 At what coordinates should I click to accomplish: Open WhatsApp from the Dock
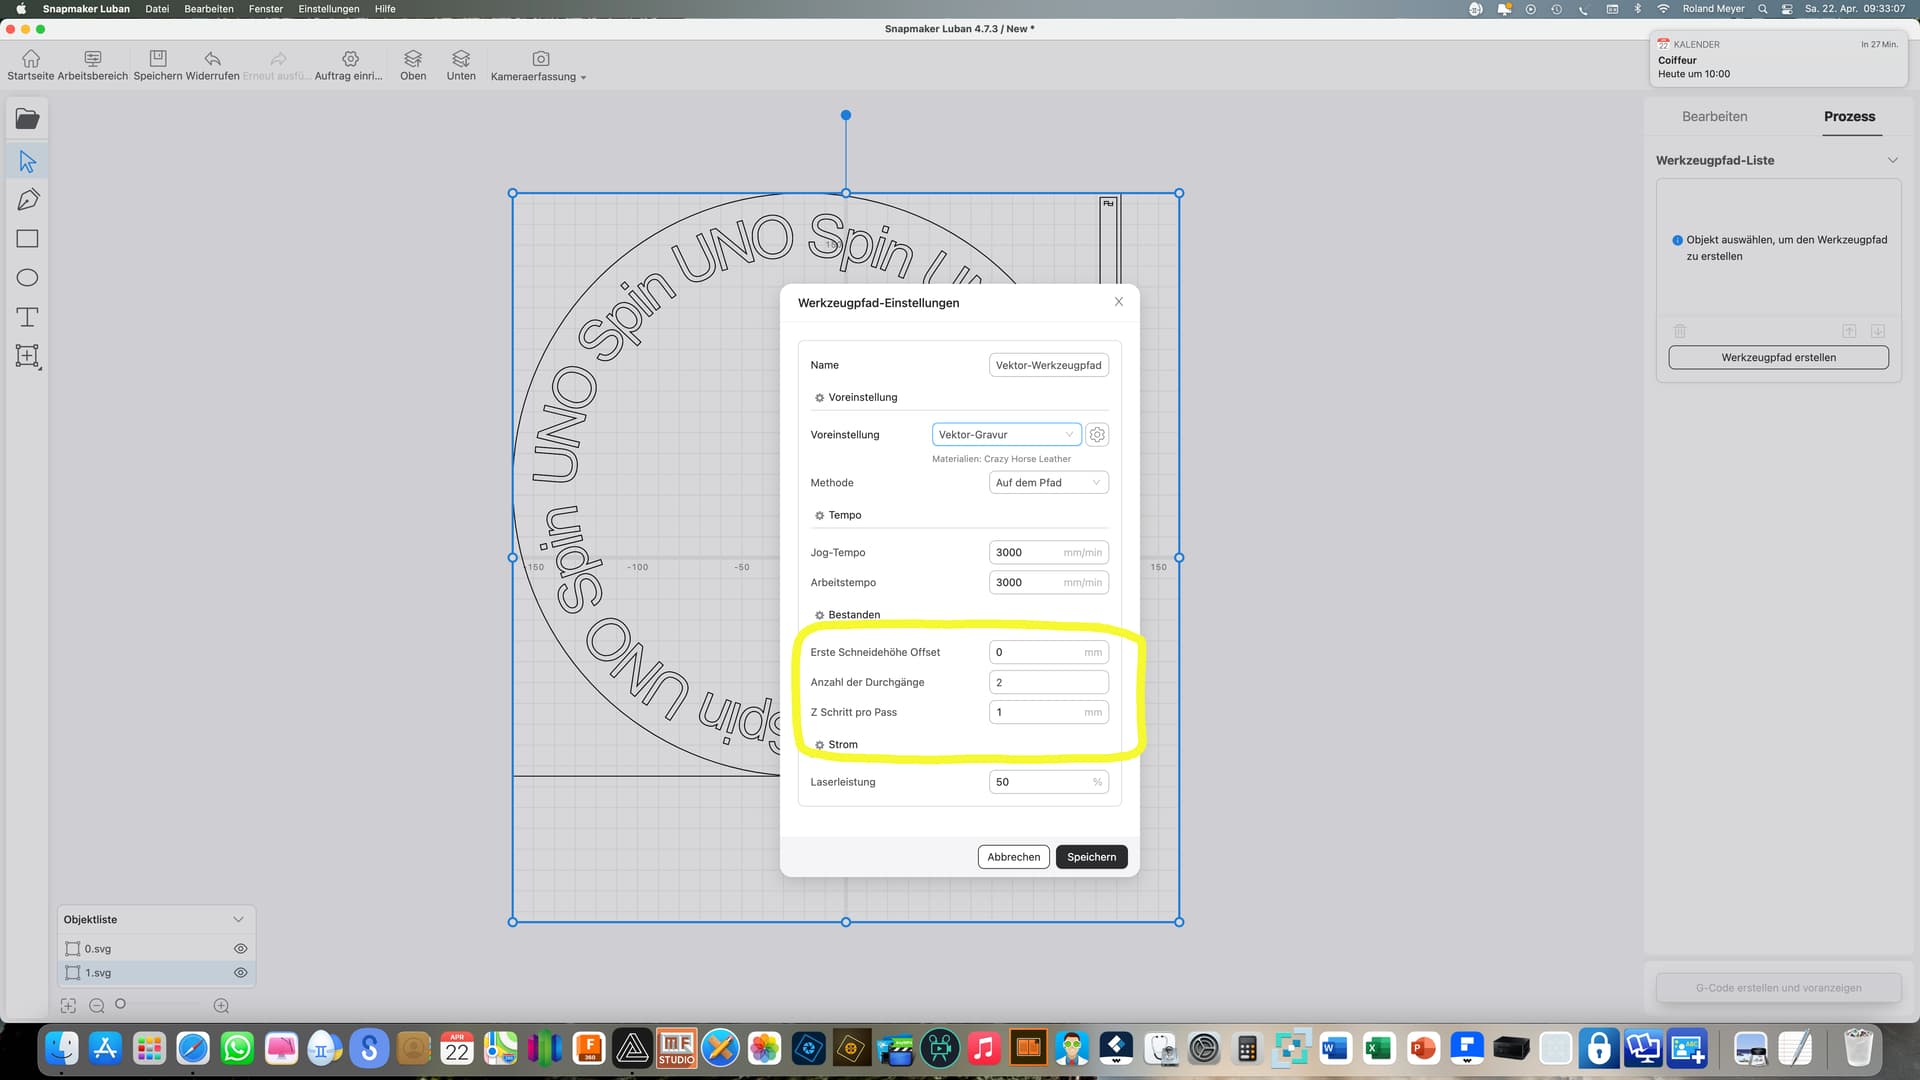tap(237, 1048)
